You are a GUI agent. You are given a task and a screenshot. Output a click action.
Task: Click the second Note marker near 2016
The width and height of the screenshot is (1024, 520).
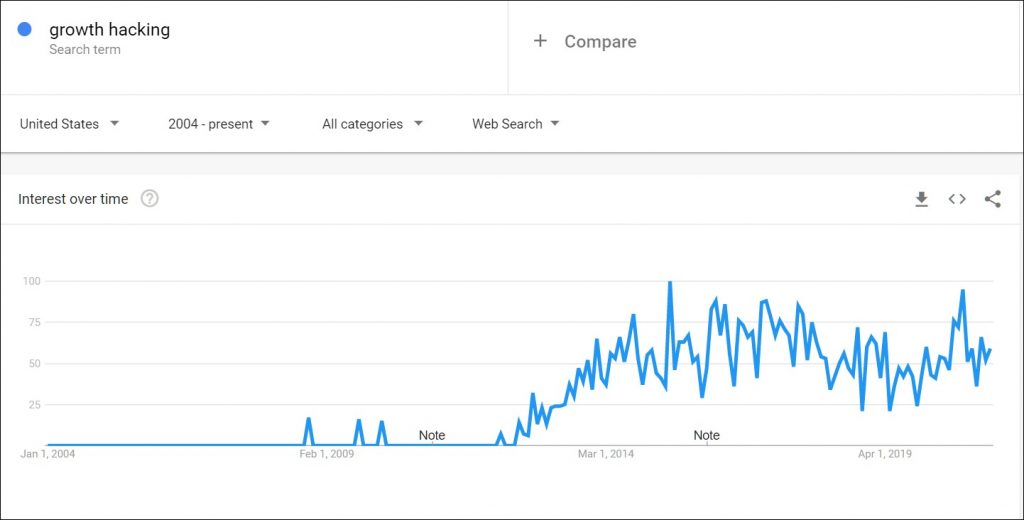(x=707, y=435)
